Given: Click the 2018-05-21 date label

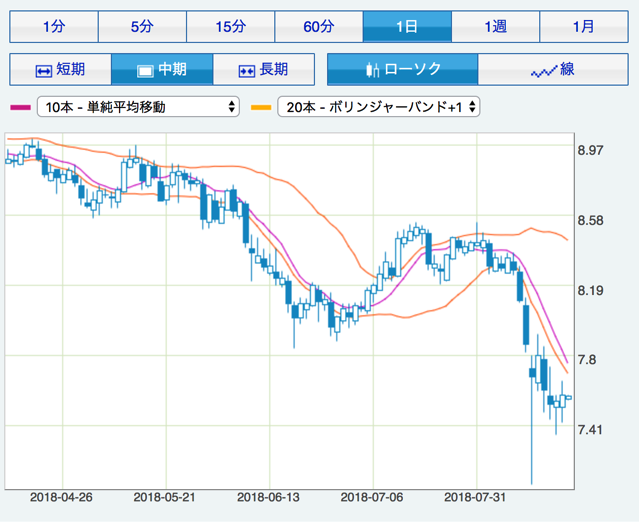Looking at the screenshot, I should 165,497.
